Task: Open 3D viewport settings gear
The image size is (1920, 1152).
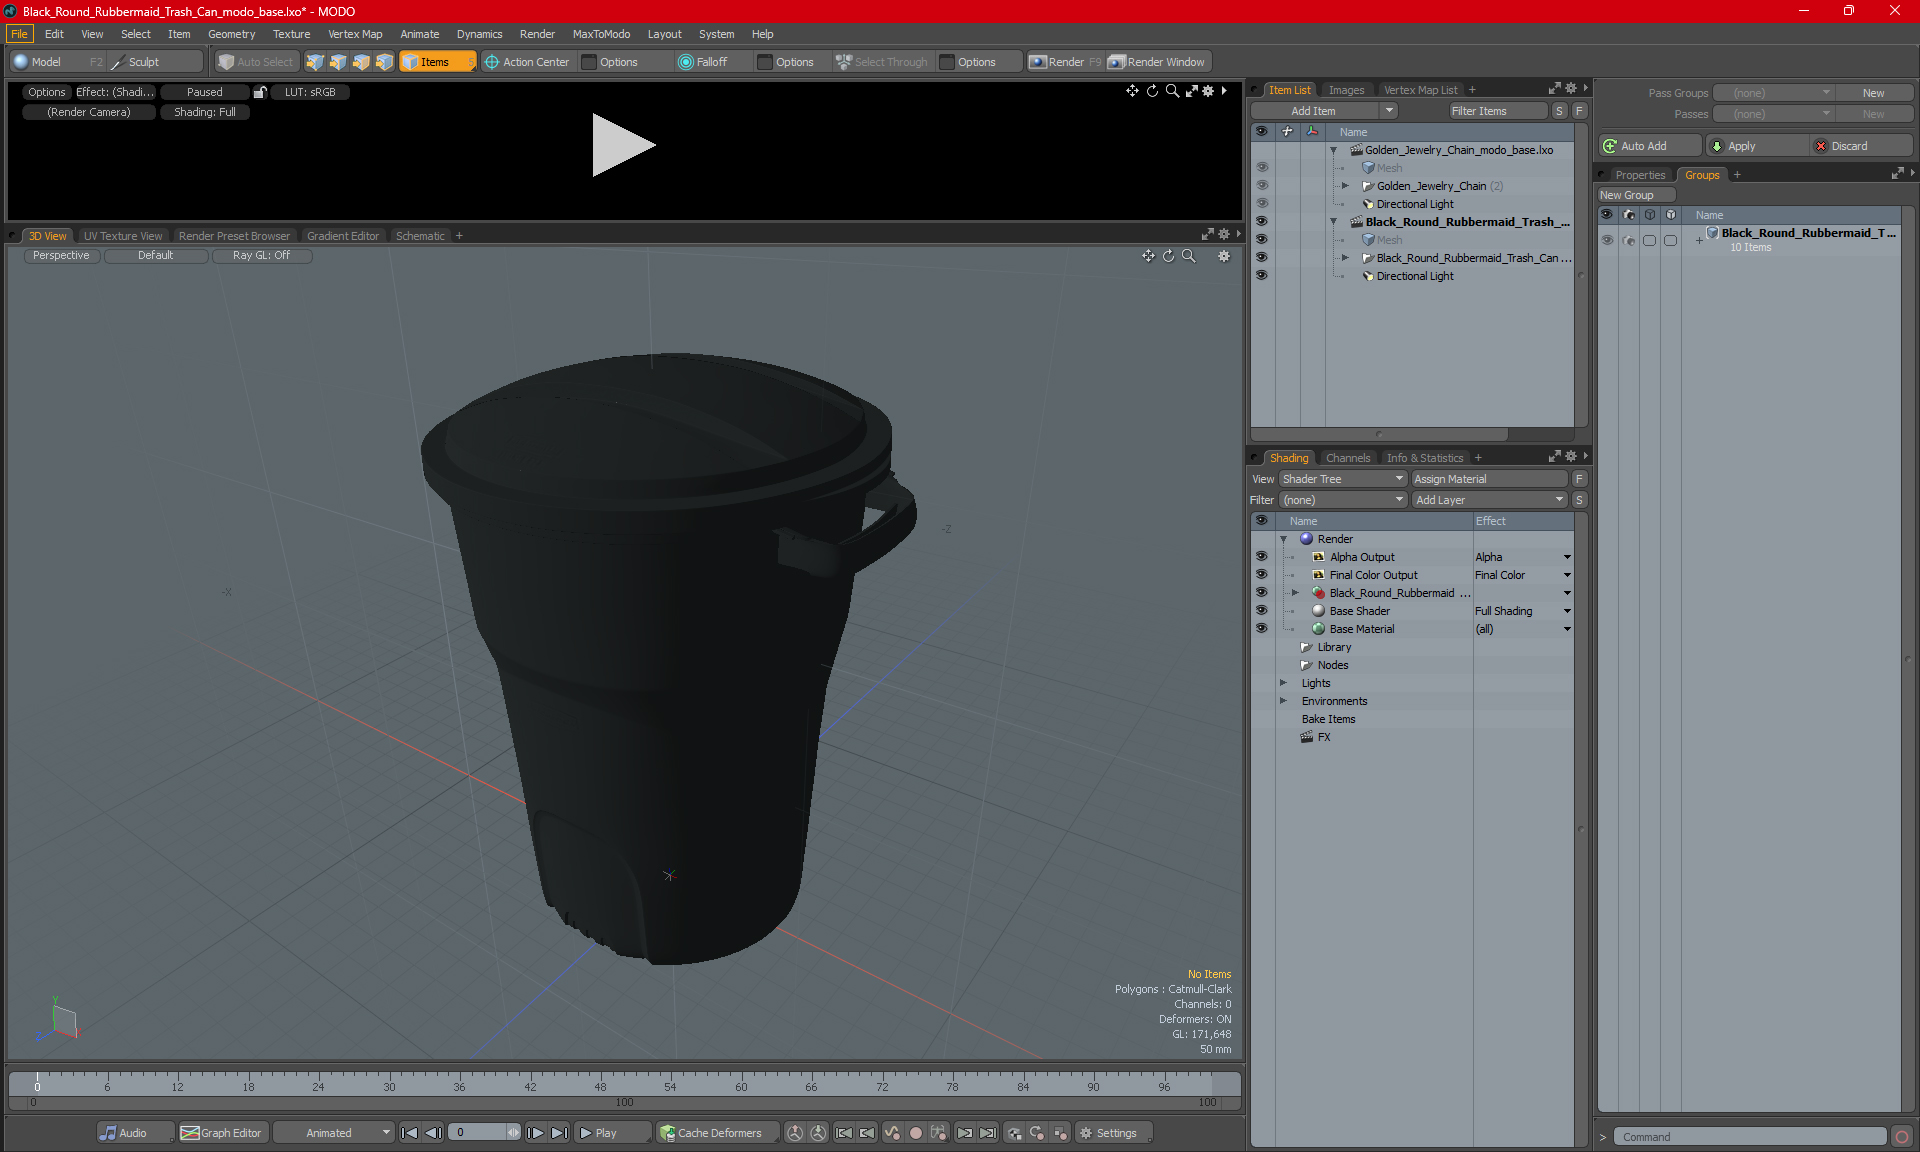Action: [1224, 256]
